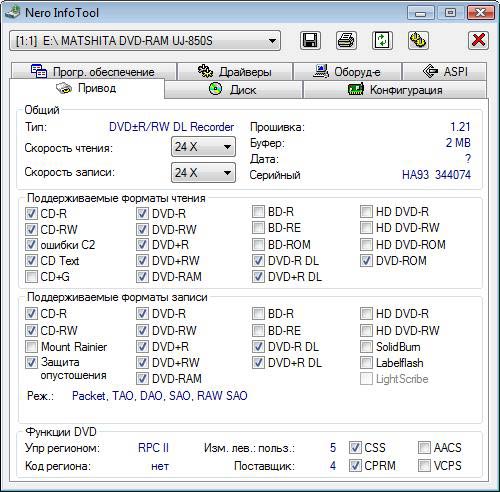Click the Nero InfoTool title bar icon
This screenshot has height=492, width=500.
pos(13,13)
